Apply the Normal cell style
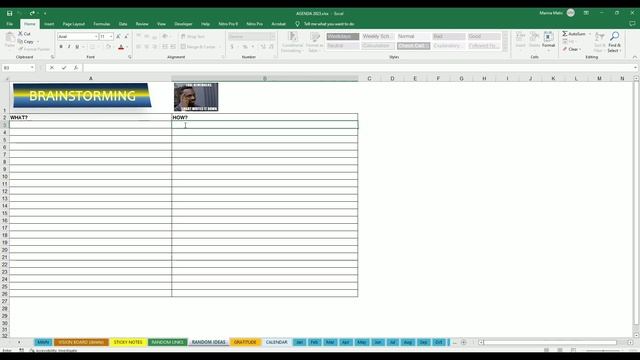The height and width of the screenshot is (360, 640). point(413,36)
